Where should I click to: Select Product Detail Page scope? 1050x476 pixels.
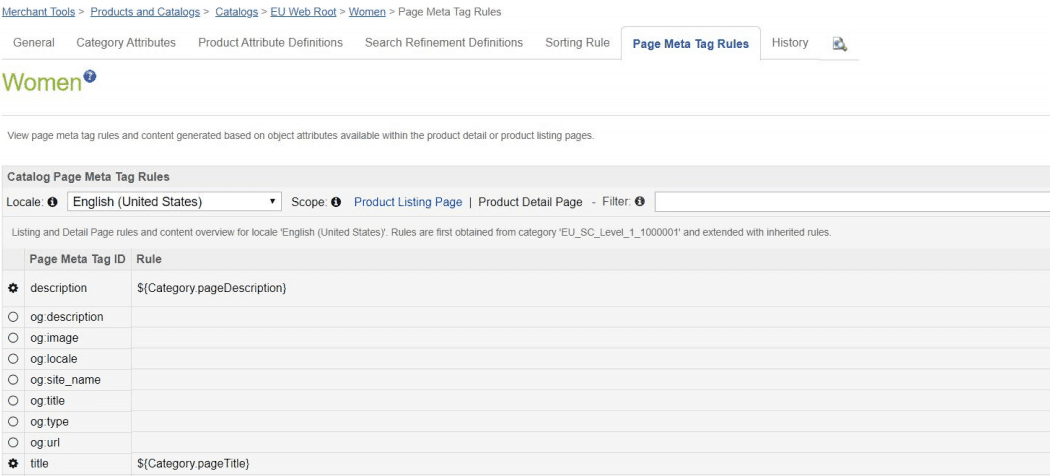coord(530,202)
